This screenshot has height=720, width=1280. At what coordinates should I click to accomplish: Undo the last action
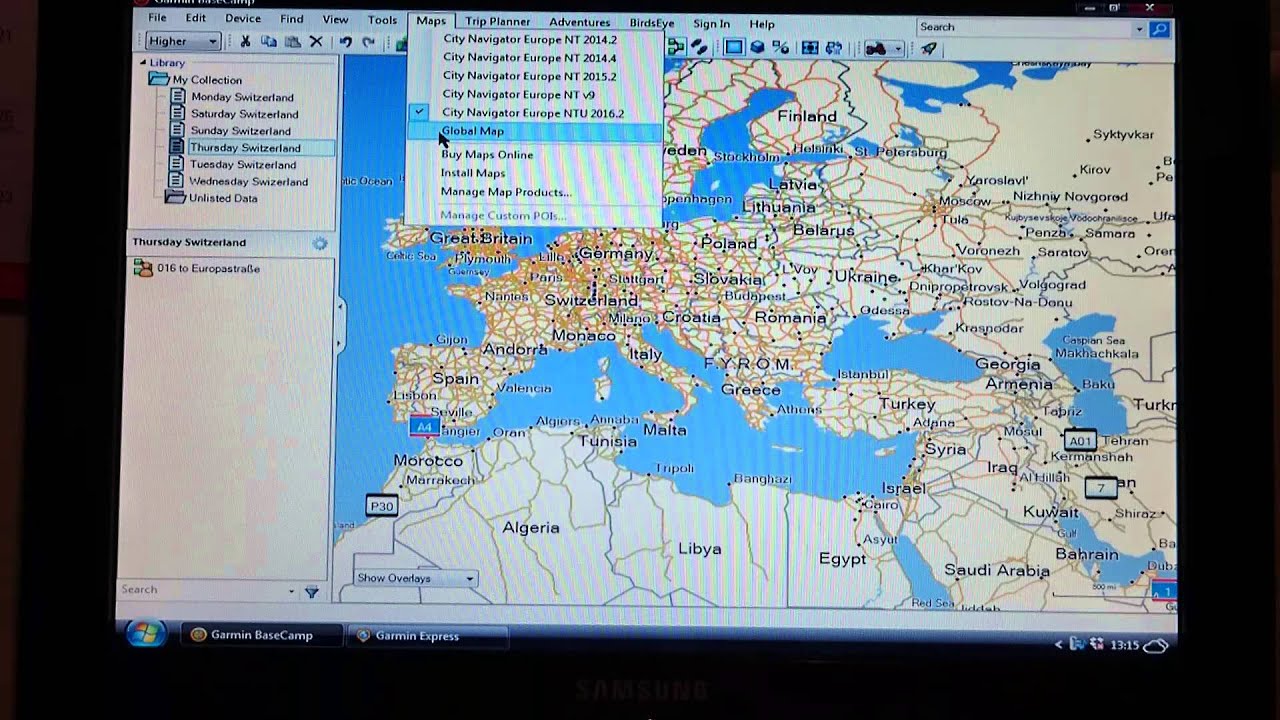[345, 42]
